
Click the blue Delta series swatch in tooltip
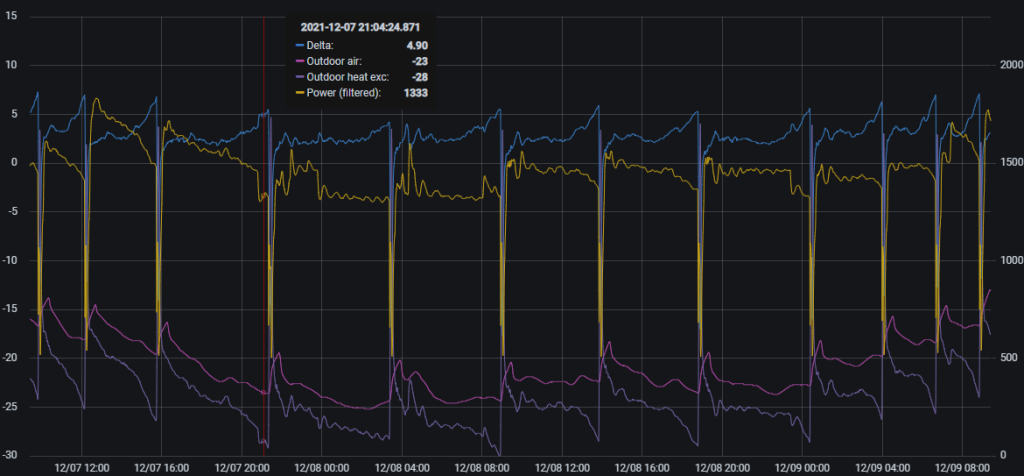[300, 45]
